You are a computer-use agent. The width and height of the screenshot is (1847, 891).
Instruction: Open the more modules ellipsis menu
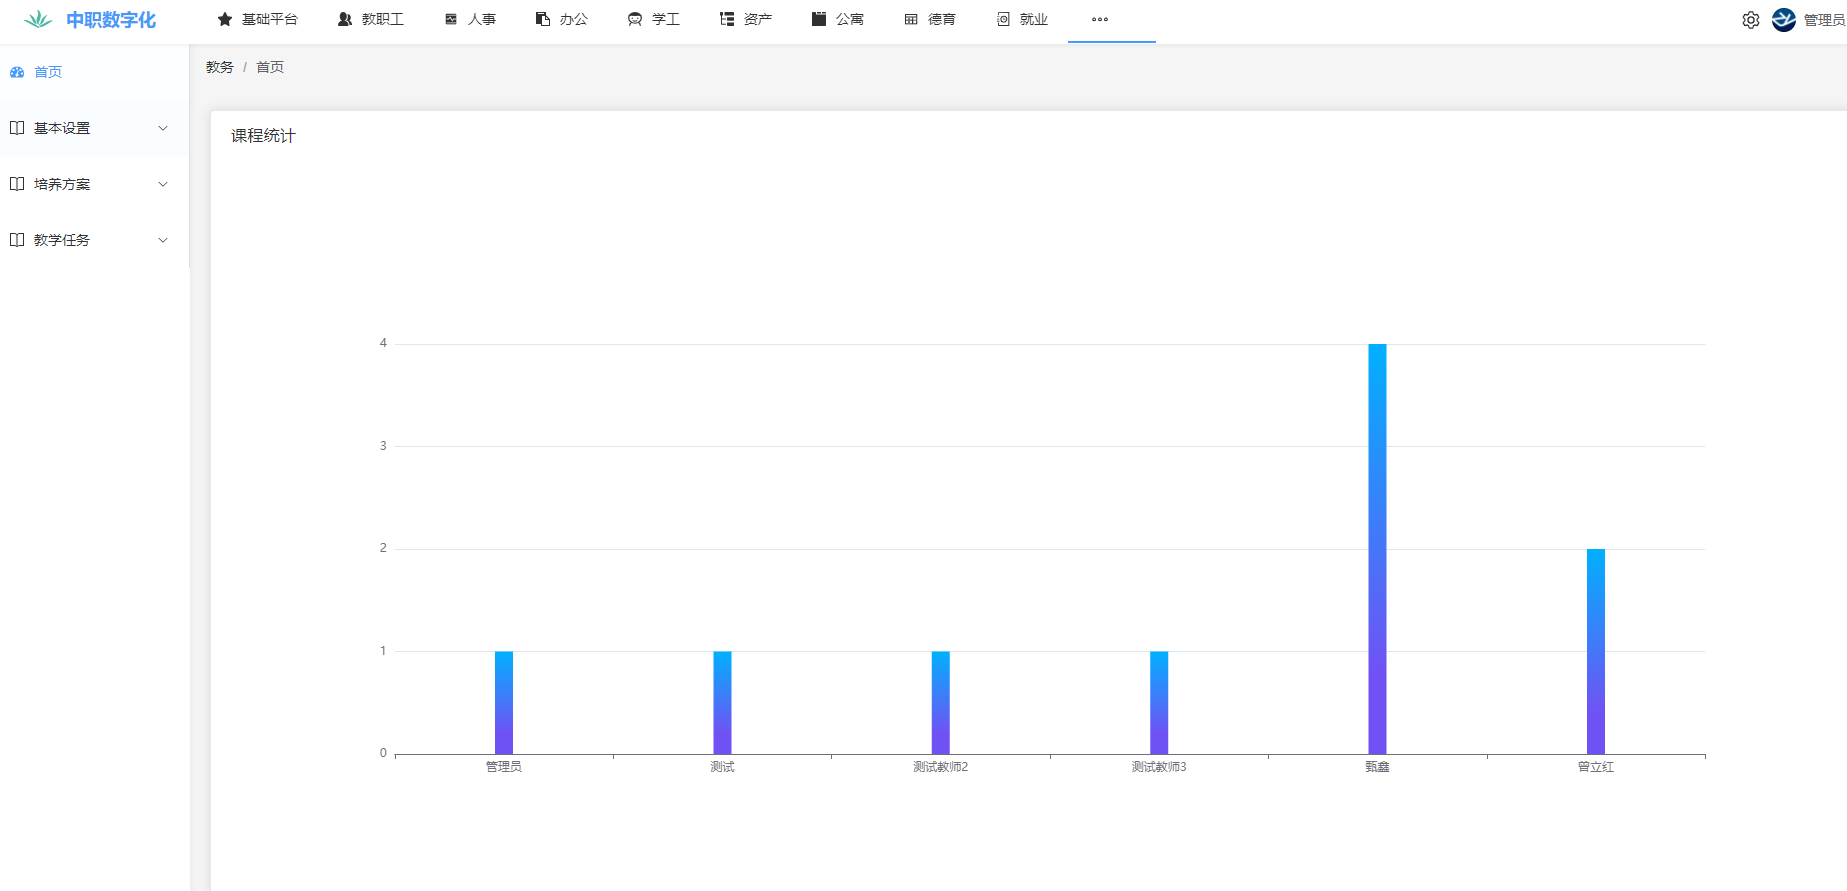point(1100,19)
